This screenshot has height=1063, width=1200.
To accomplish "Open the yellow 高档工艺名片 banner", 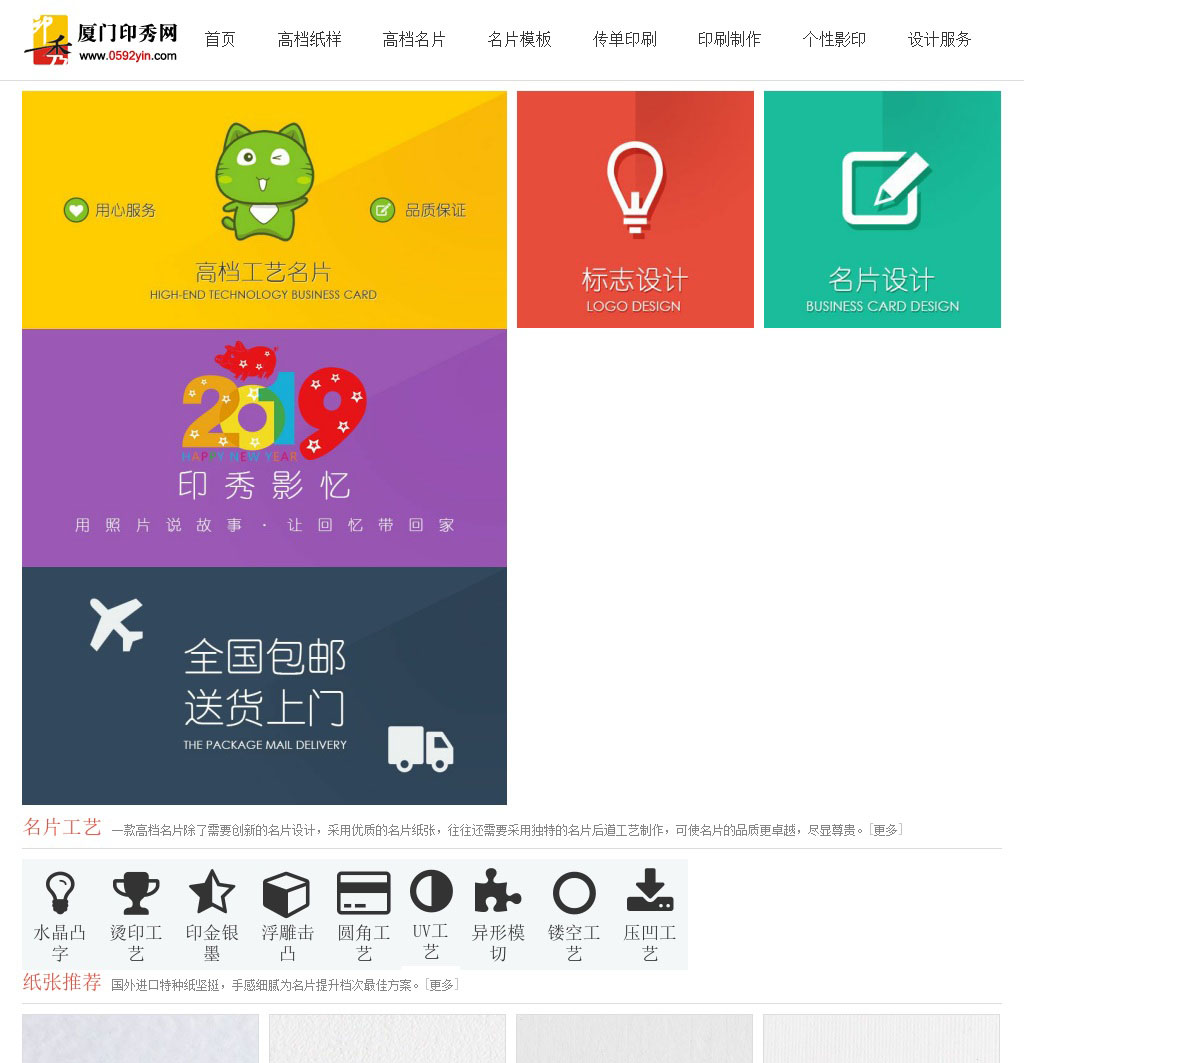I will [x=264, y=210].
